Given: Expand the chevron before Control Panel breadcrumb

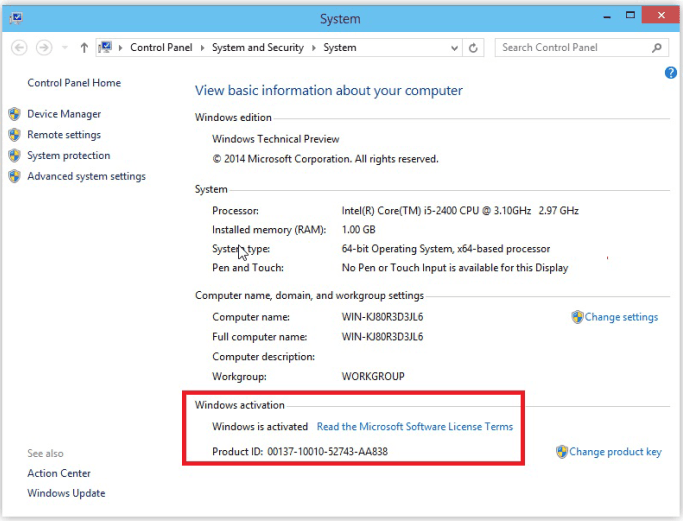Looking at the screenshot, I should pyautogui.click(x=120, y=47).
